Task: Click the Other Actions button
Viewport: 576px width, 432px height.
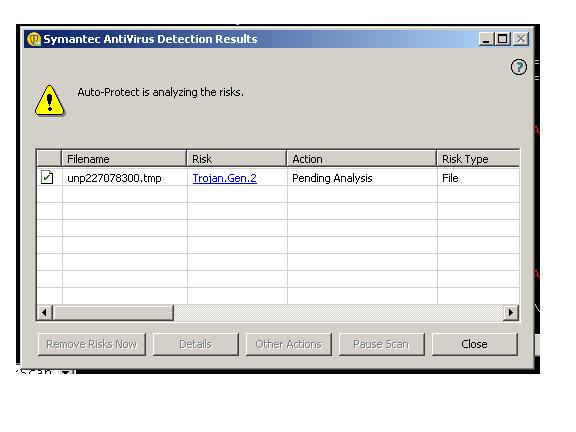Action: click(288, 344)
